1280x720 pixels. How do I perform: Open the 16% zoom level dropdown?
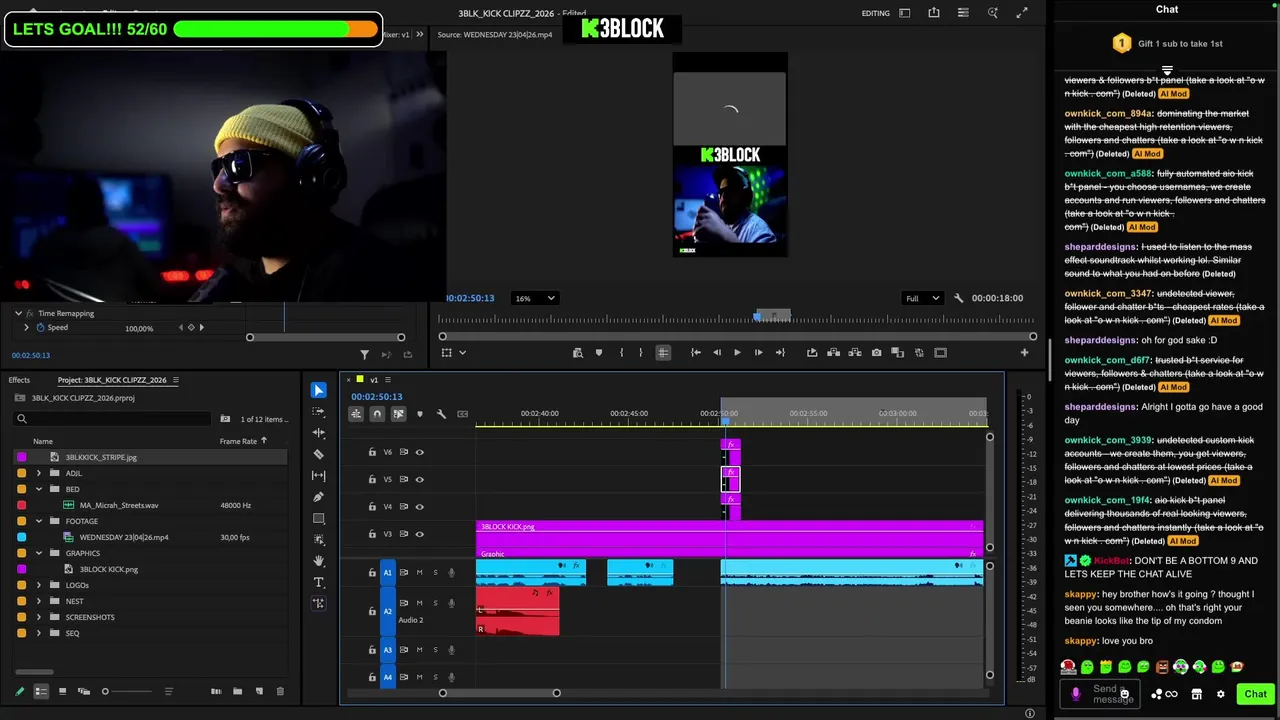[x=534, y=298]
